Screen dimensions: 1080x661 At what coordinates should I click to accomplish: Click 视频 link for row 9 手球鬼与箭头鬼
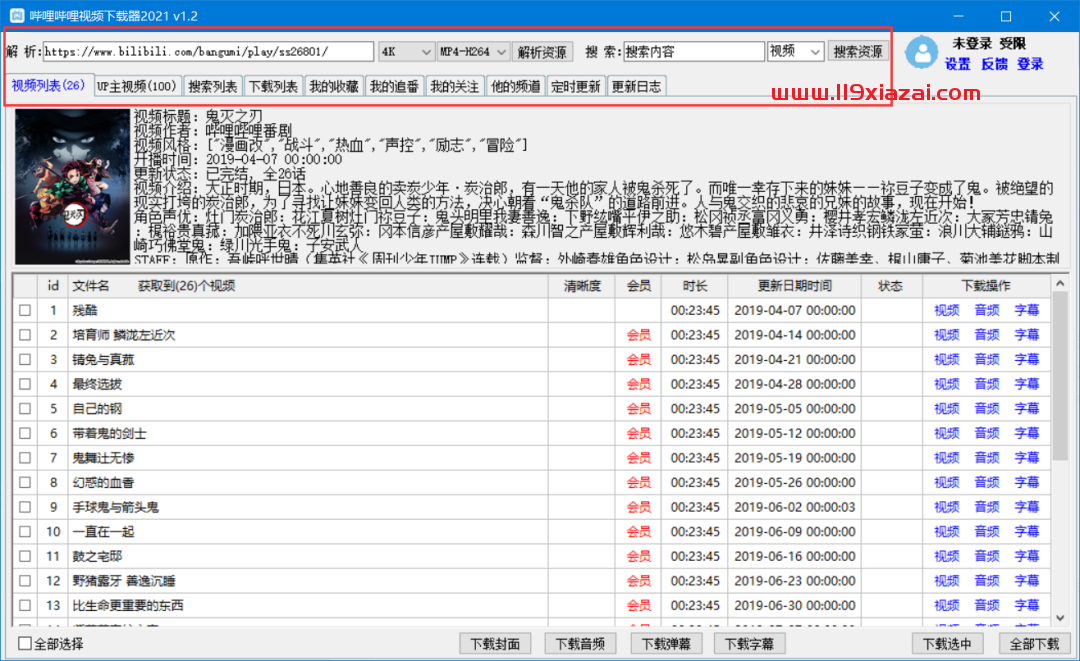point(946,507)
